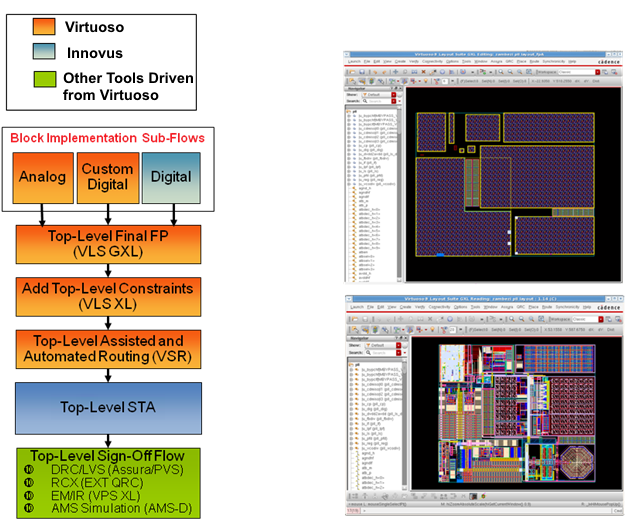Open the red Search dropdown arrow in the lower Navigator
This screenshot has height=520, width=626.
398,353
